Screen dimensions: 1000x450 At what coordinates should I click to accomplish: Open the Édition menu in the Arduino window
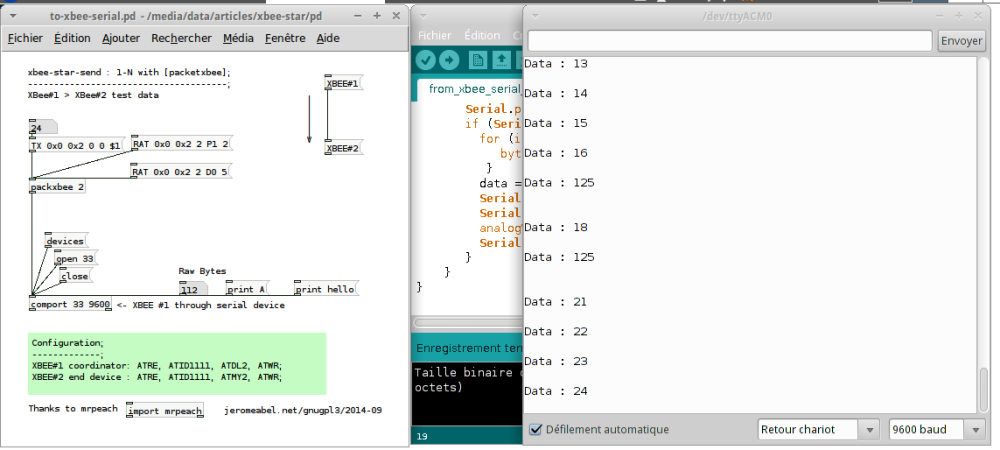[482, 36]
